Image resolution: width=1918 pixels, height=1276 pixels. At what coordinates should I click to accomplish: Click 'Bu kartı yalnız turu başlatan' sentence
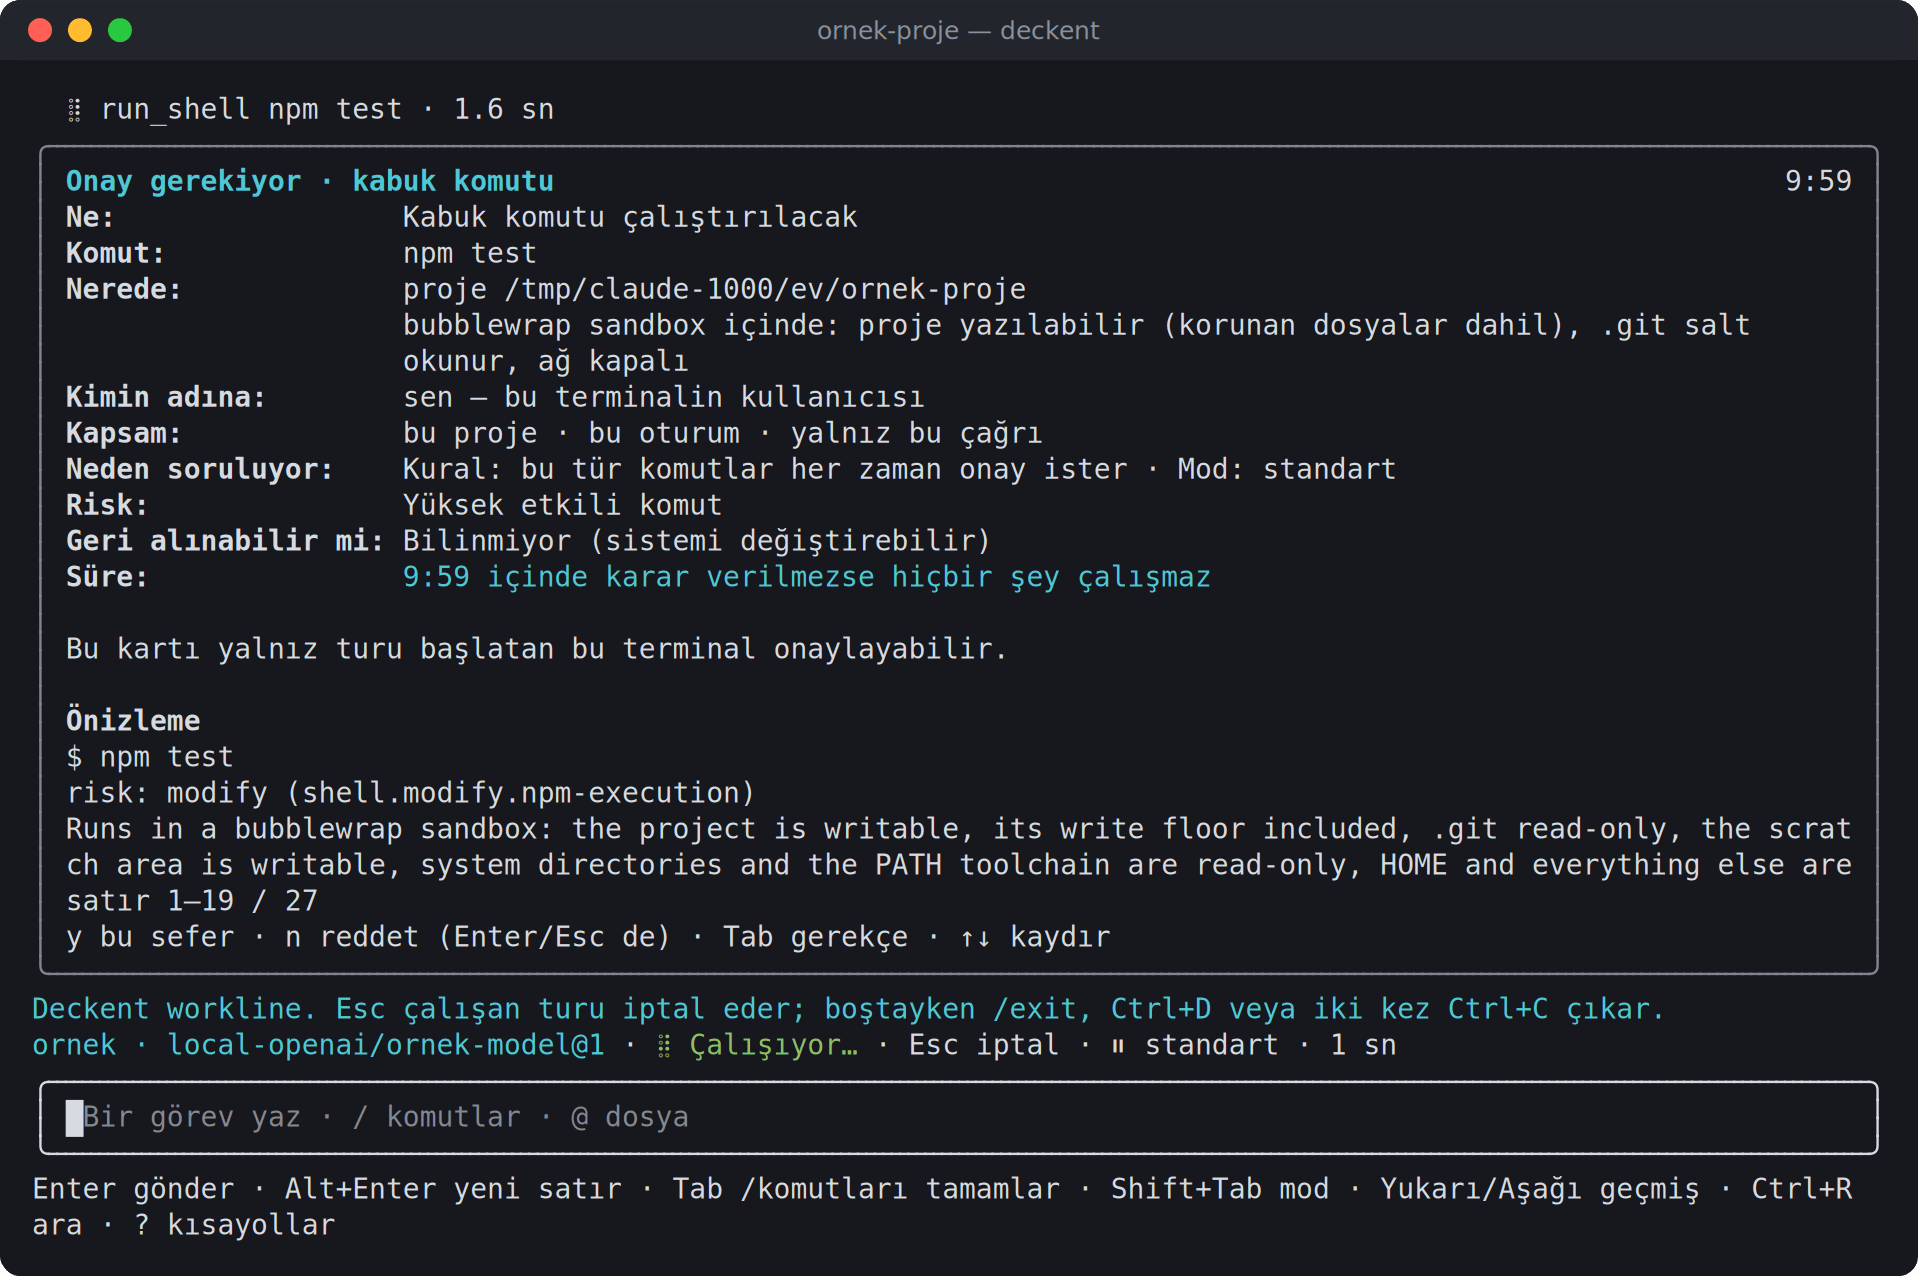click(536, 649)
